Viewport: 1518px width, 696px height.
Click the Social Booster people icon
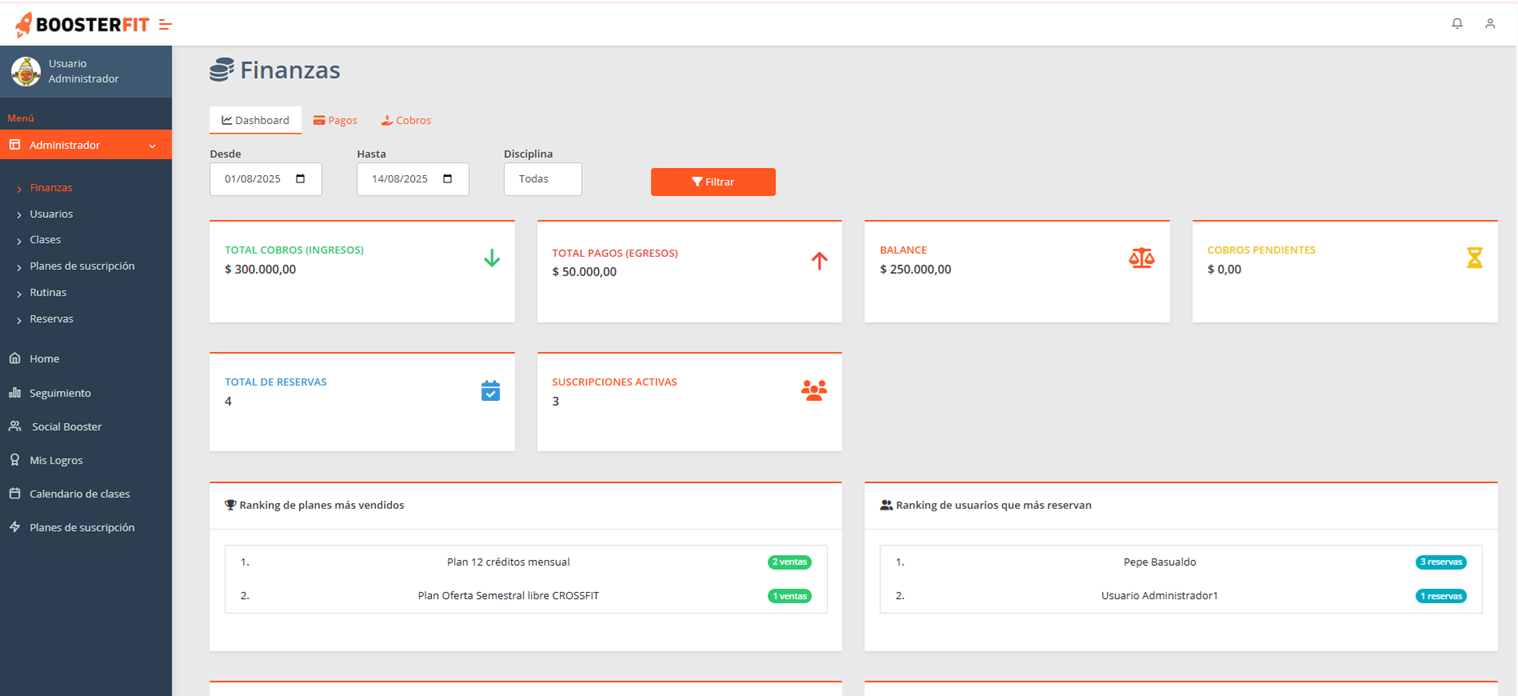pyautogui.click(x=15, y=426)
